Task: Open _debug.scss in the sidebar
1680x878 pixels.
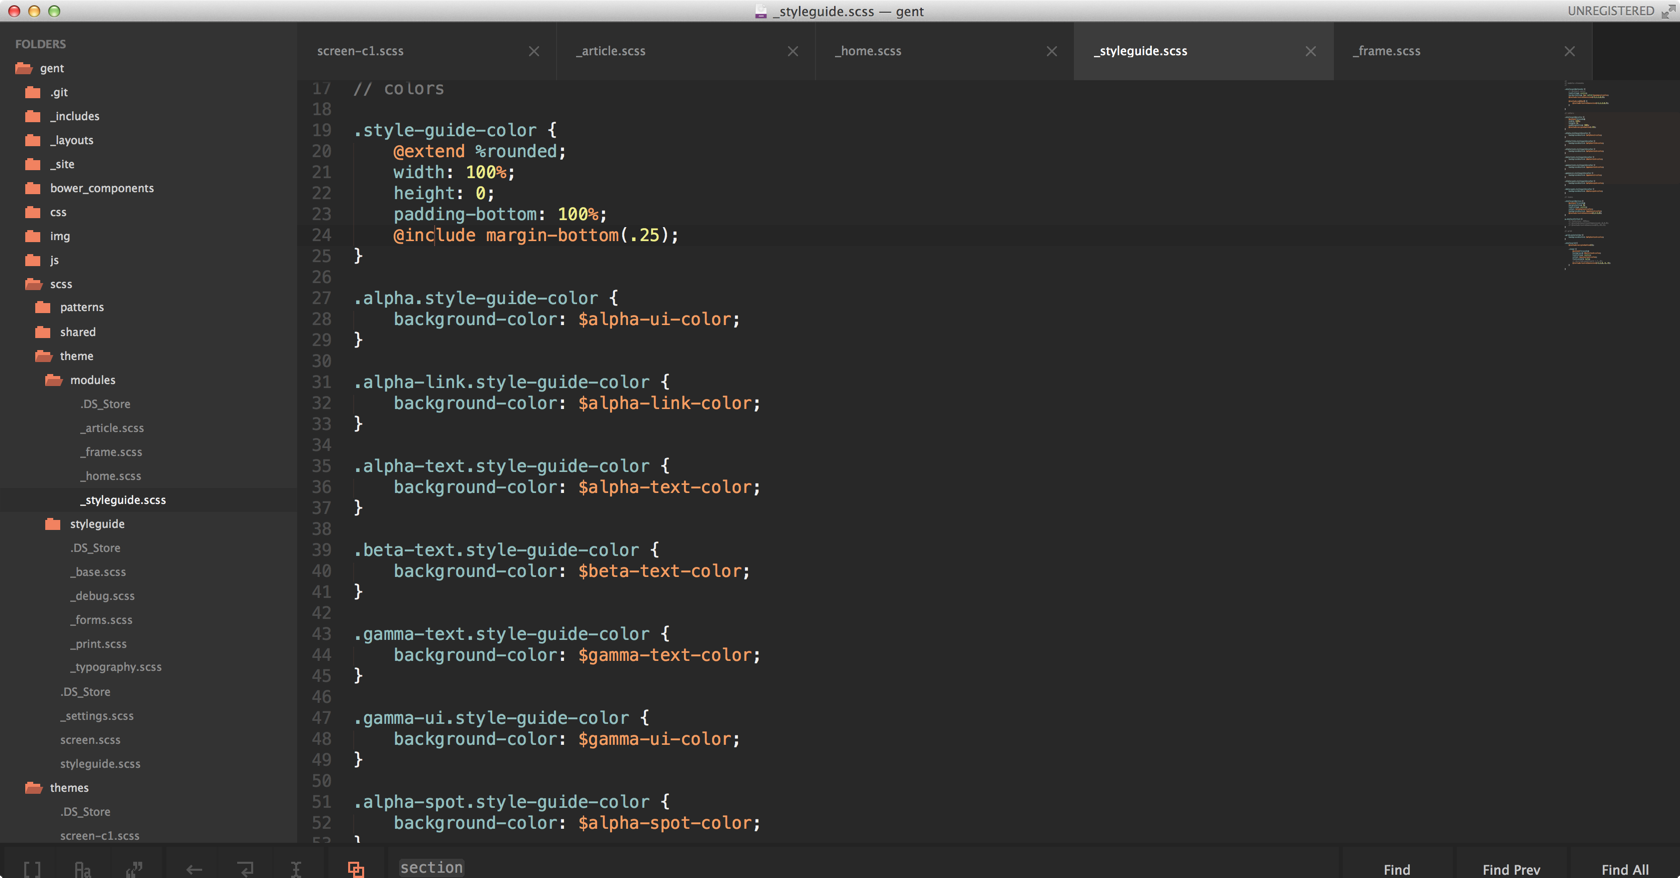Action: pos(102,596)
